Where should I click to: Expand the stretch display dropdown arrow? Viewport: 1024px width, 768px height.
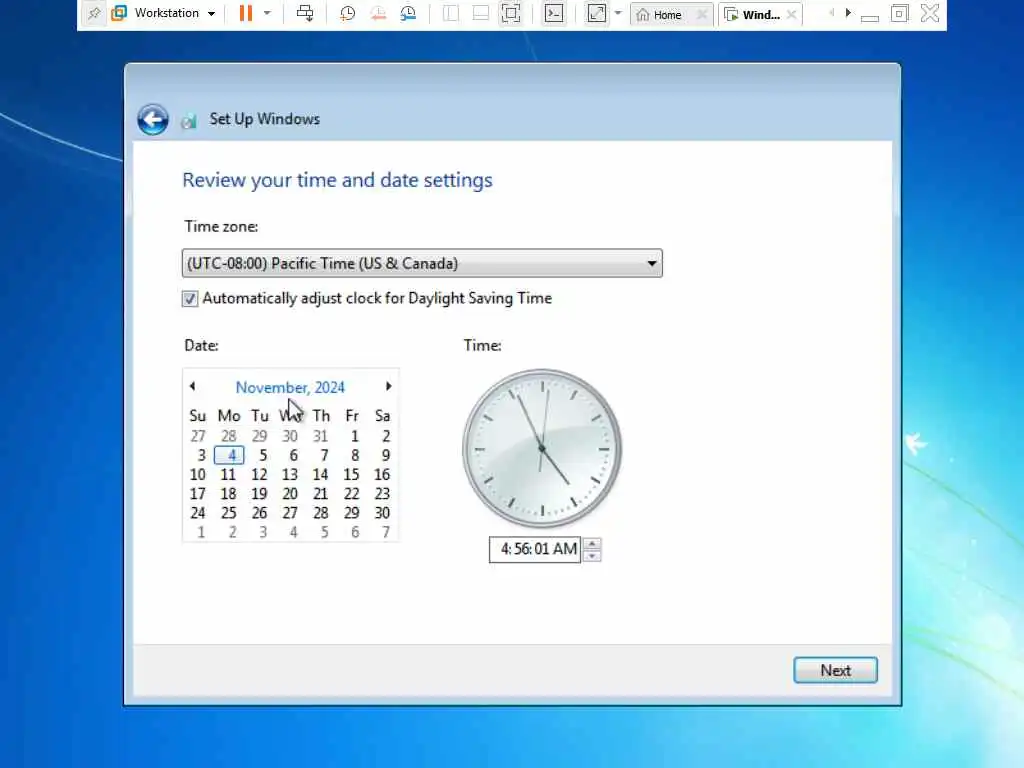pos(618,13)
